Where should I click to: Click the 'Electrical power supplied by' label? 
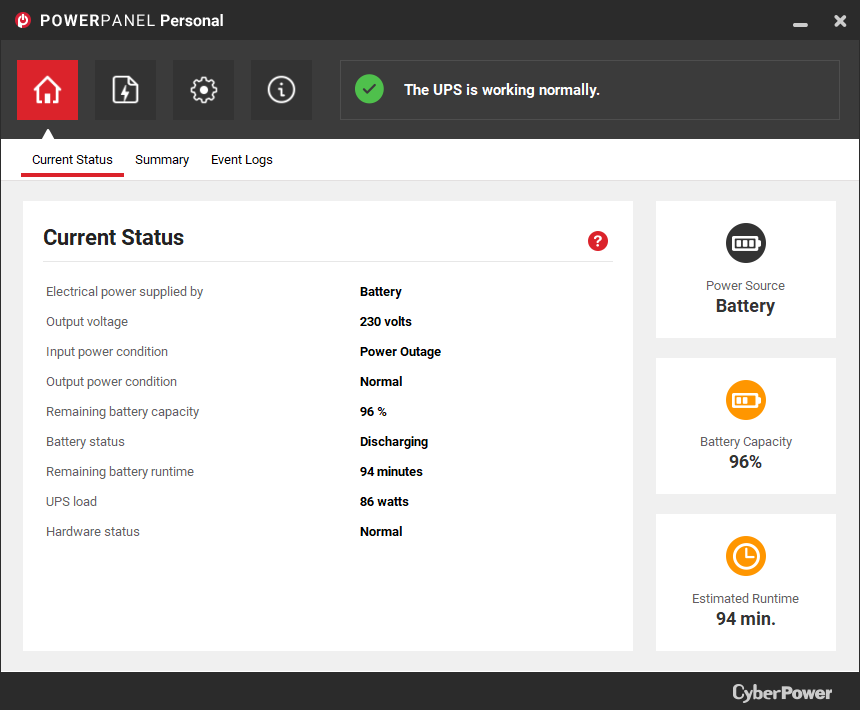click(125, 292)
